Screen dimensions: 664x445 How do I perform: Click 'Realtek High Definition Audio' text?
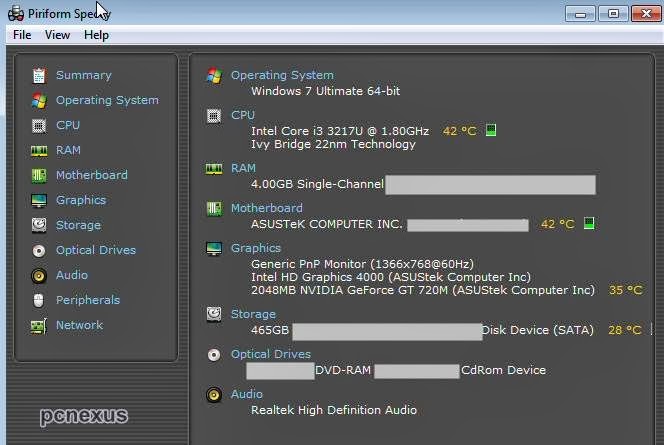pyautogui.click(x=334, y=410)
